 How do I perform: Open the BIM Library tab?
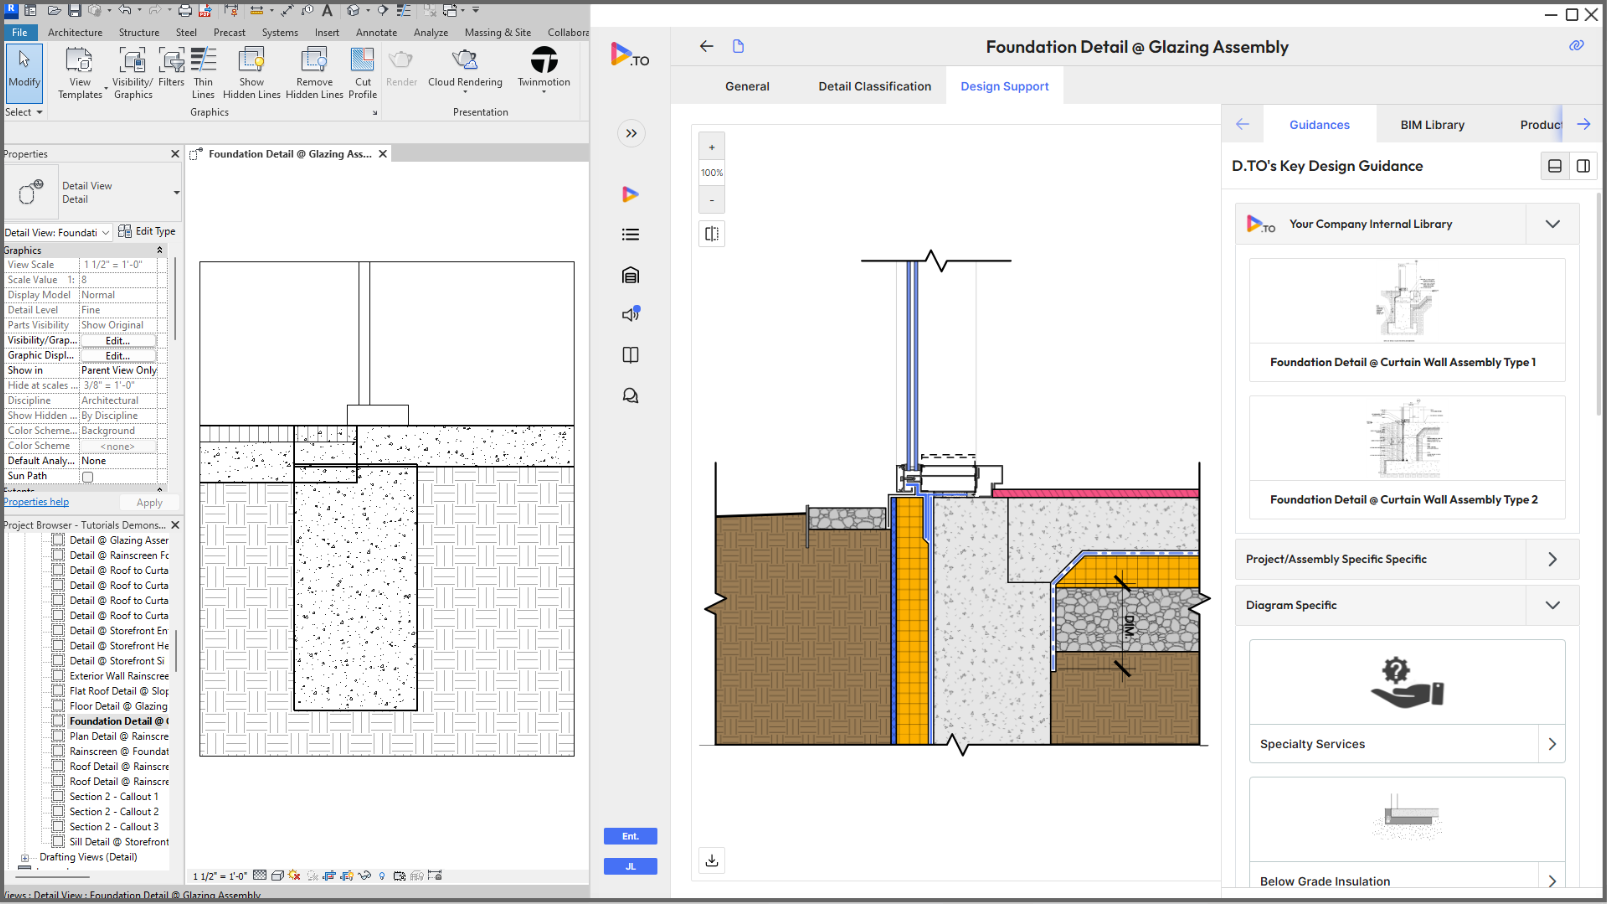(1431, 125)
